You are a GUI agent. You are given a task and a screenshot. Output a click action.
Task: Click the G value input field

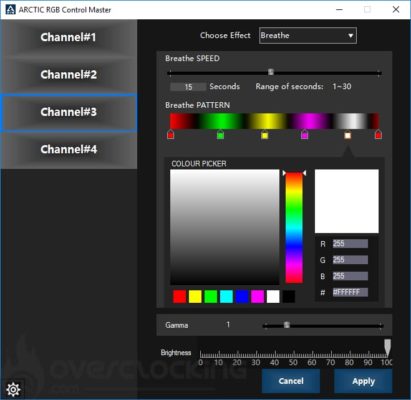point(350,260)
